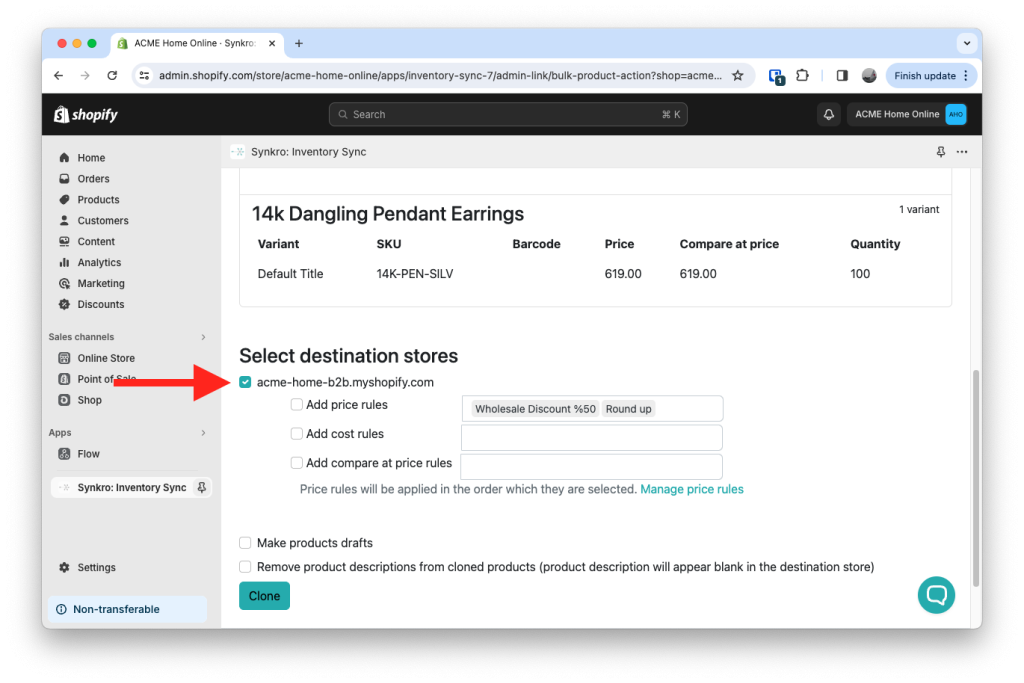Open the three-dot menu on Synkro page header
1024x683 pixels.
(x=963, y=151)
